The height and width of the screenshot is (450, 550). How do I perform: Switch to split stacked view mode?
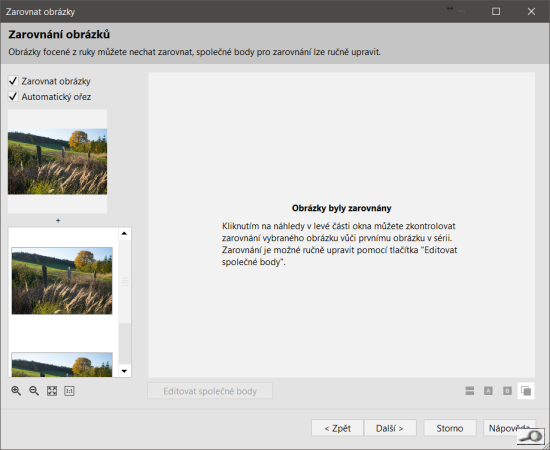click(x=470, y=391)
